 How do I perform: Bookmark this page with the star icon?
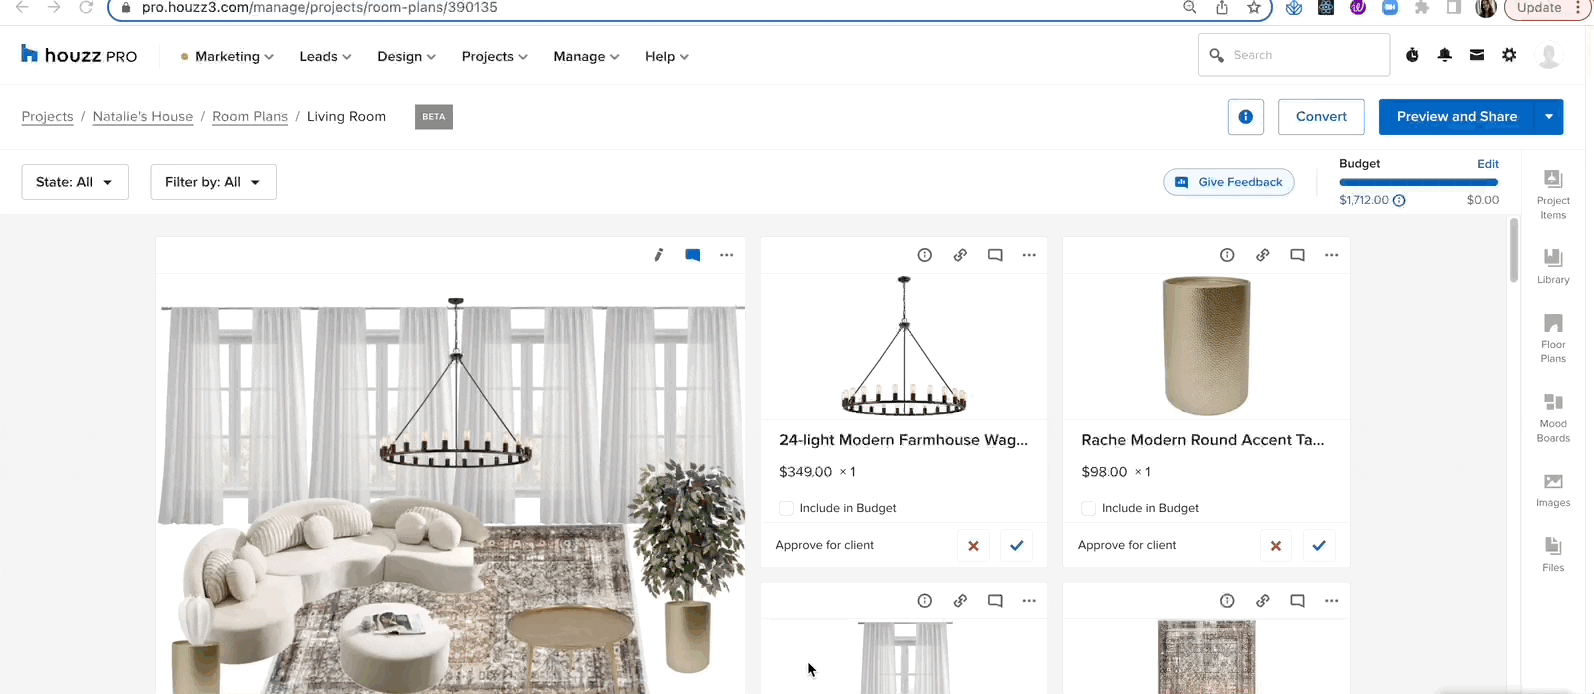coord(1254,8)
